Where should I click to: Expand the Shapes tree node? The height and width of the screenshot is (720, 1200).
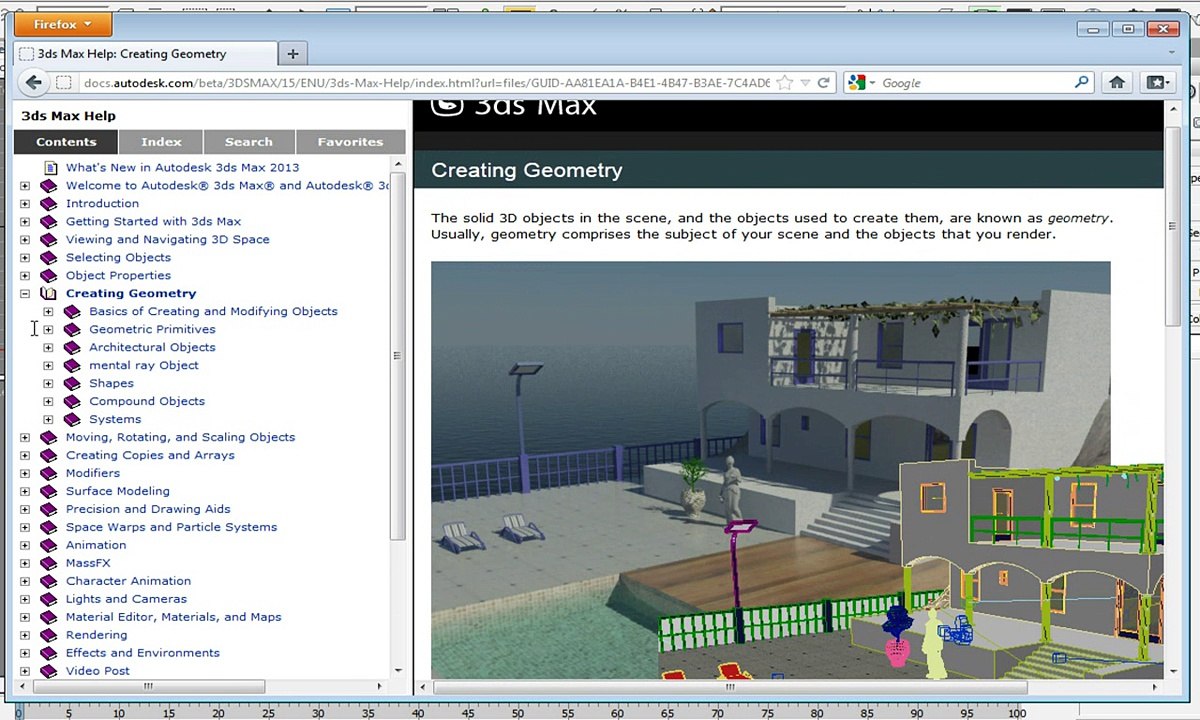48,383
